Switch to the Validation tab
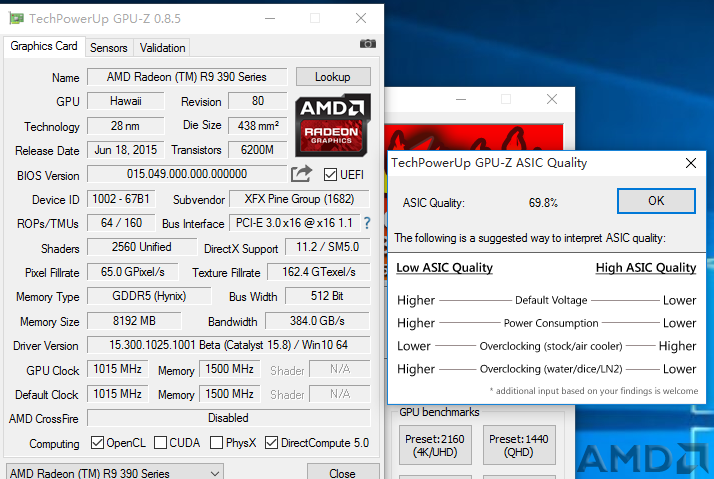This screenshot has width=714, height=479. tap(162, 48)
